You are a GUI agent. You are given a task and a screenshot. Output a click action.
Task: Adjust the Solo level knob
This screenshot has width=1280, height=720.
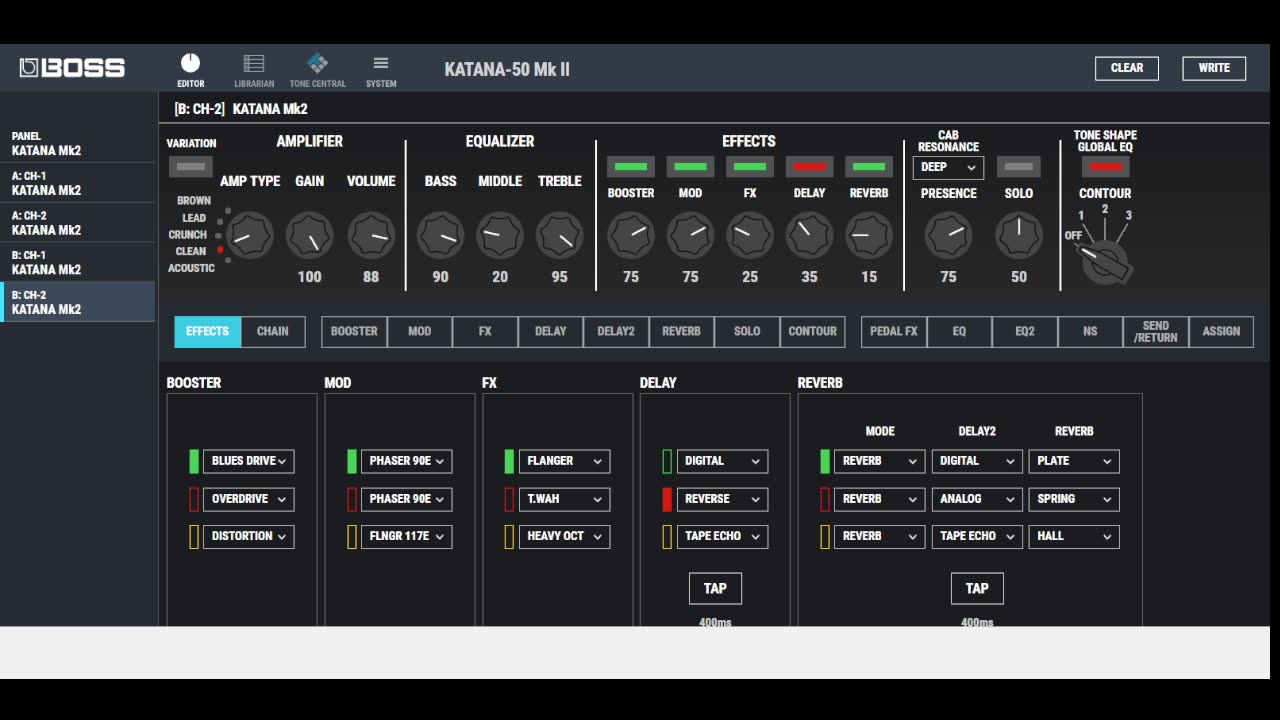click(x=1019, y=236)
